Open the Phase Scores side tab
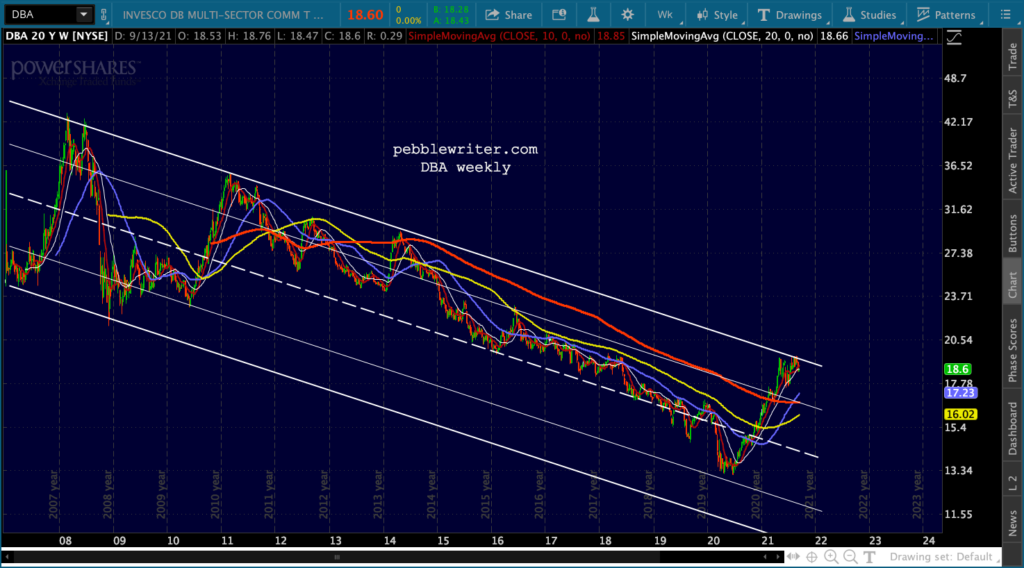Image resolution: width=1024 pixels, height=568 pixels. click(1012, 349)
